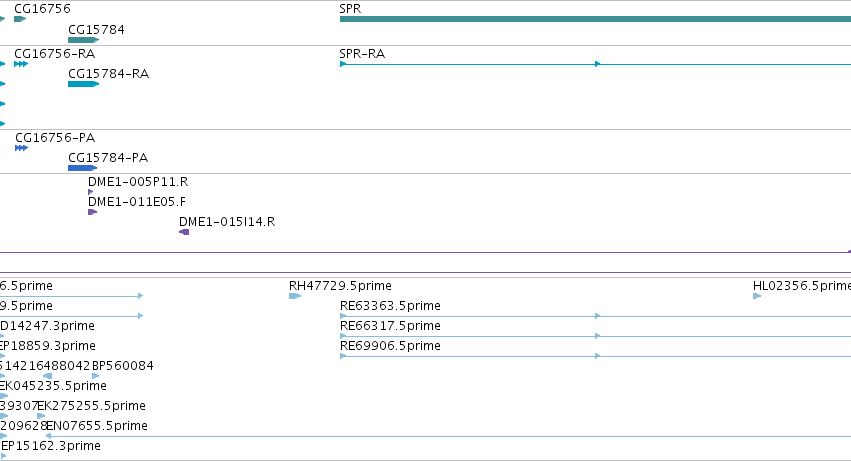Image resolution: width=851 pixels, height=461 pixels.
Task: Select the CG16756-RA triple arrow glyph
Action: click(x=21, y=64)
